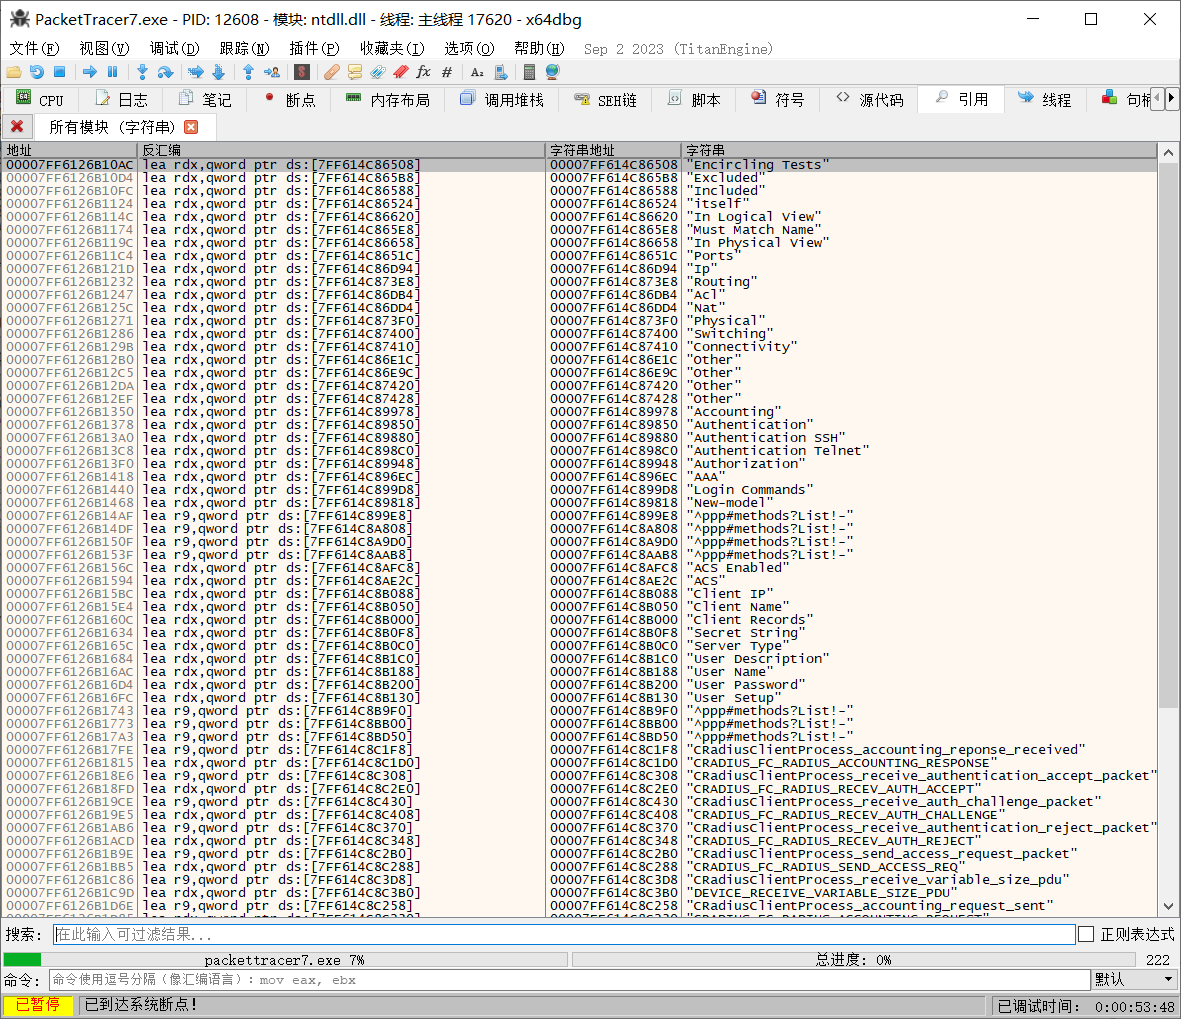Switch to the 符号 tab
This screenshot has width=1181, height=1019.
tap(778, 100)
